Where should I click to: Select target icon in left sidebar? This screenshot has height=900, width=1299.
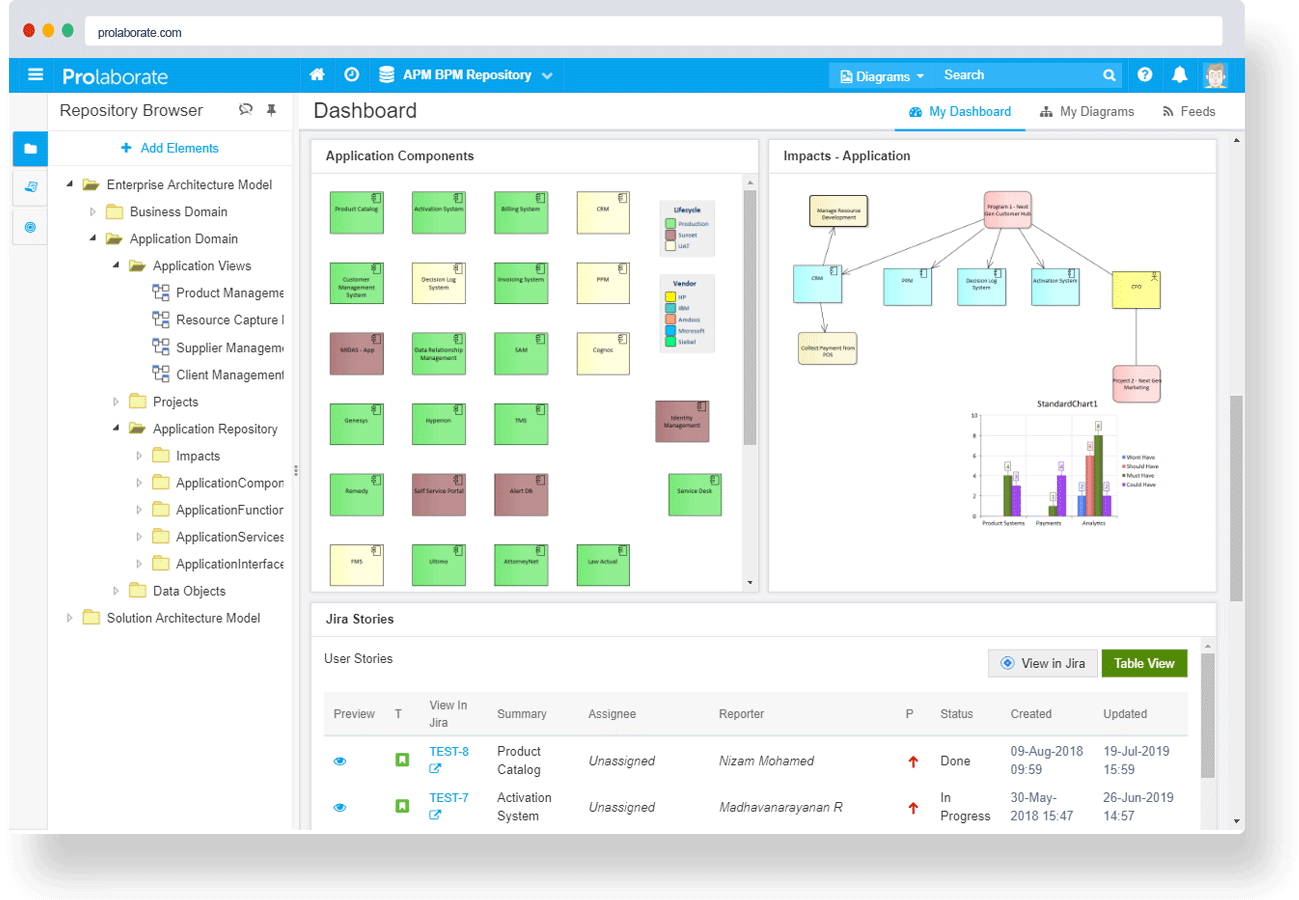pyautogui.click(x=30, y=227)
